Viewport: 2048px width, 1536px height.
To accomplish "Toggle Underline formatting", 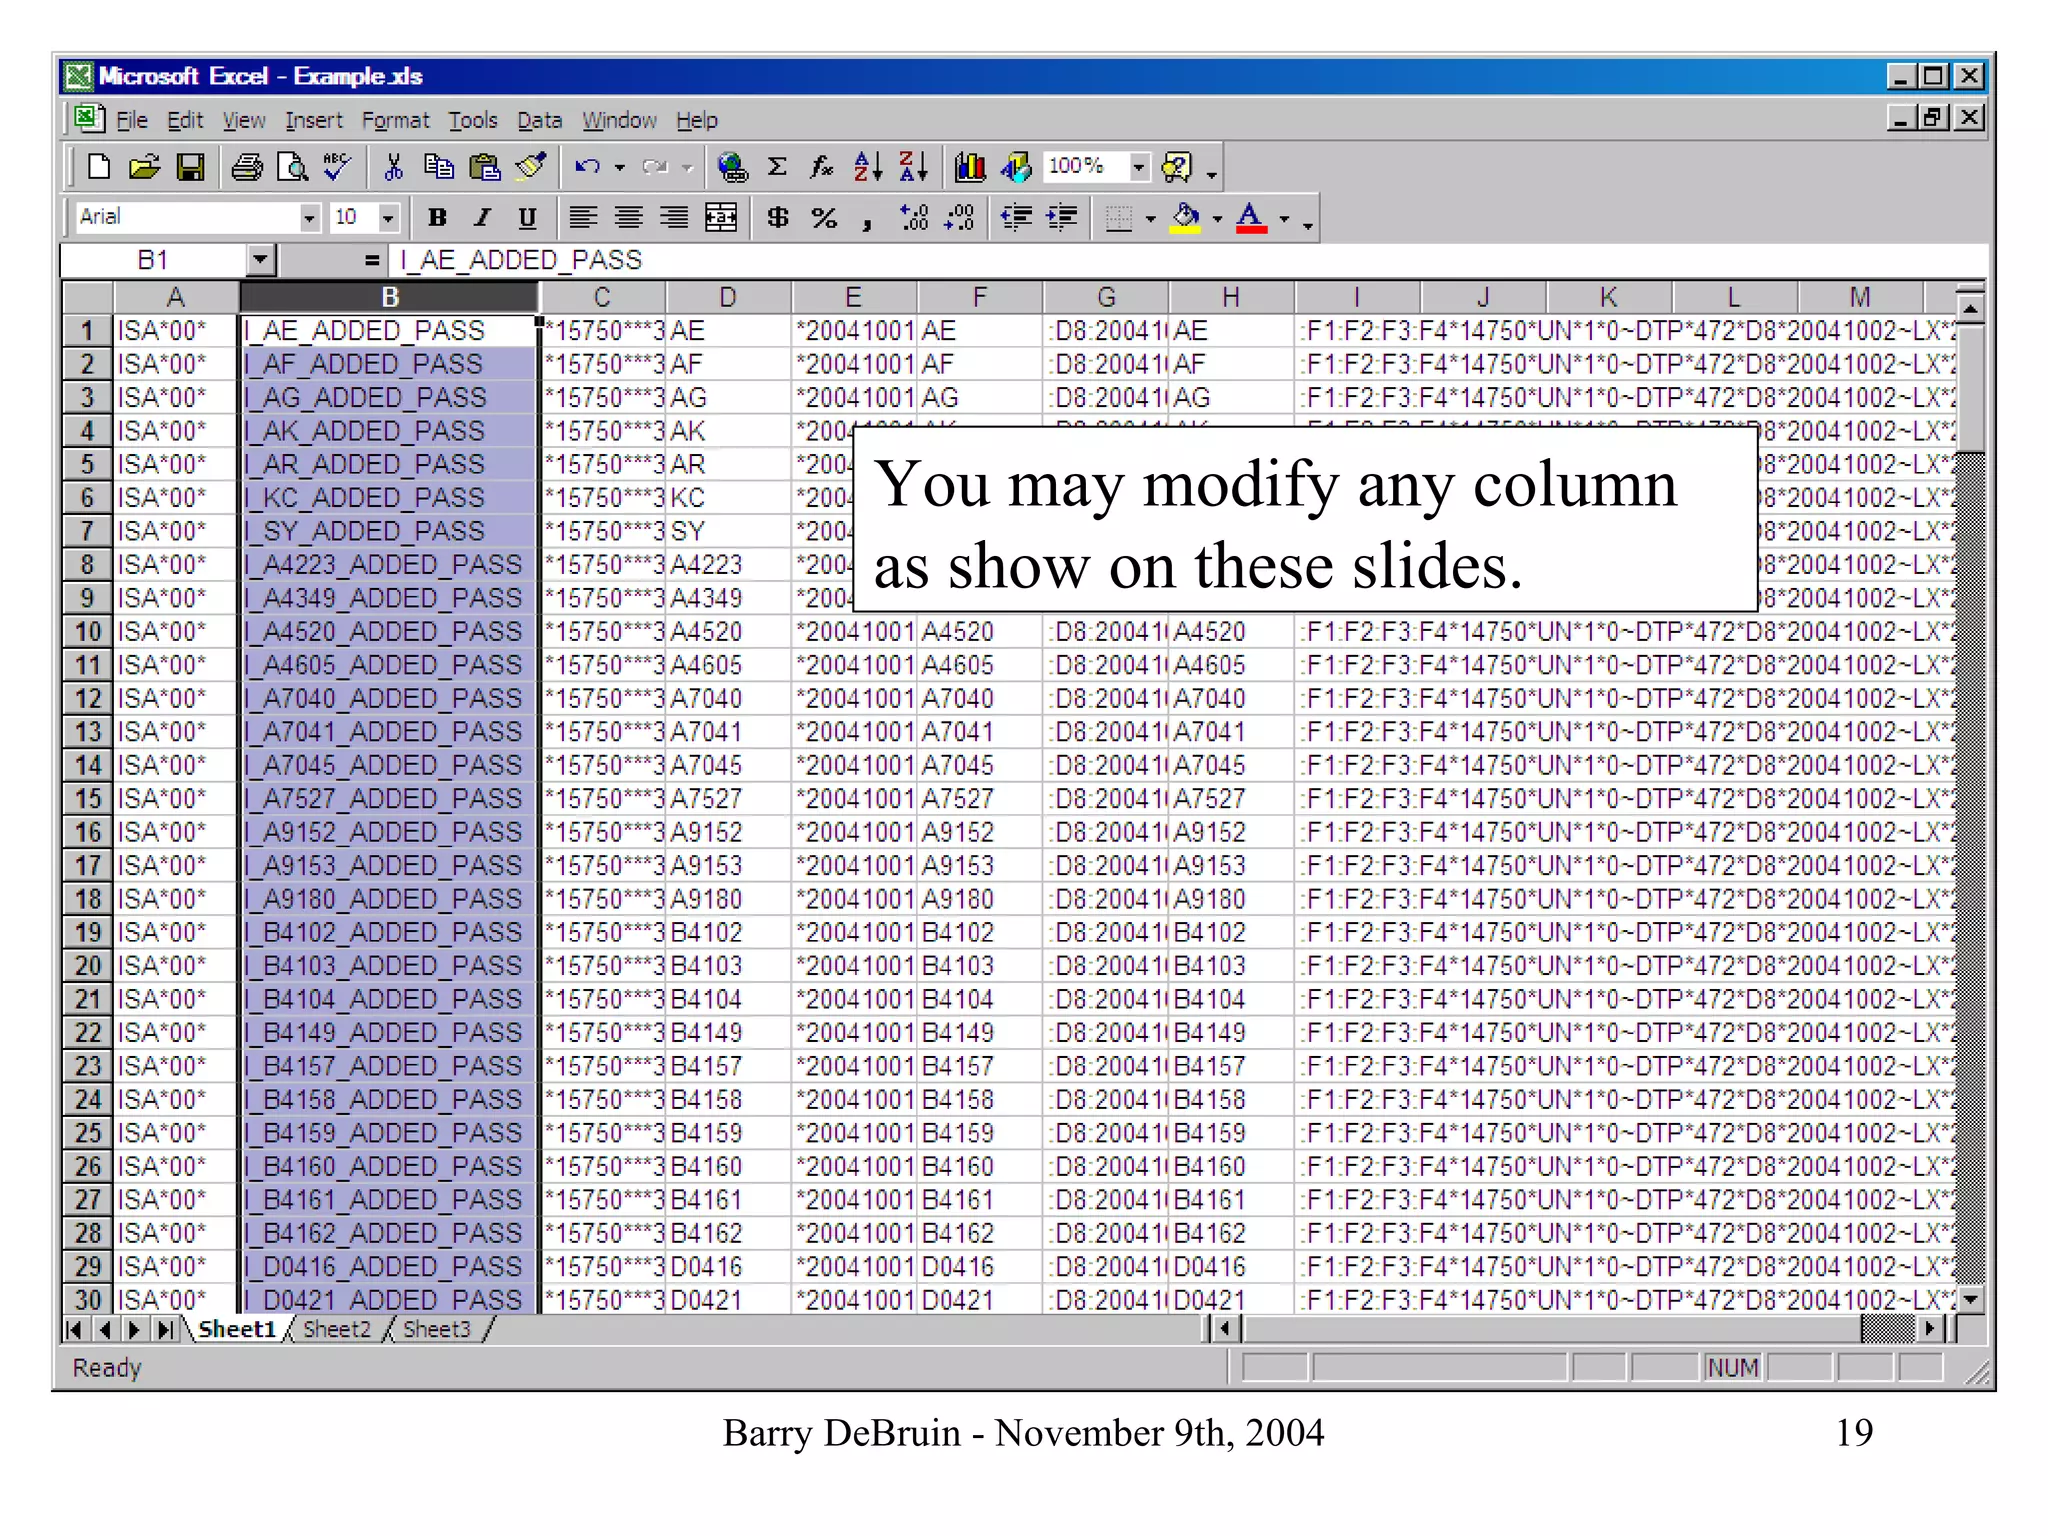I will point(527,217).
